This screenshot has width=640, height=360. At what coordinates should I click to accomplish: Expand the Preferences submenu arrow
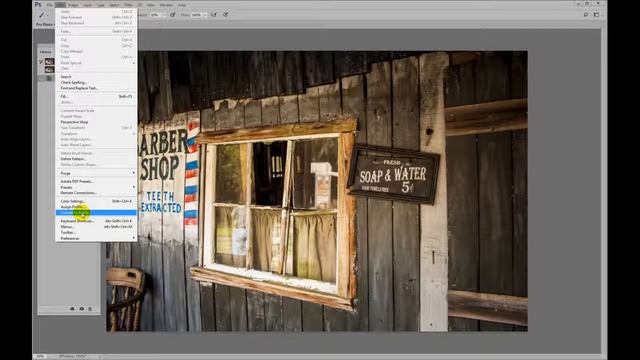133,238
